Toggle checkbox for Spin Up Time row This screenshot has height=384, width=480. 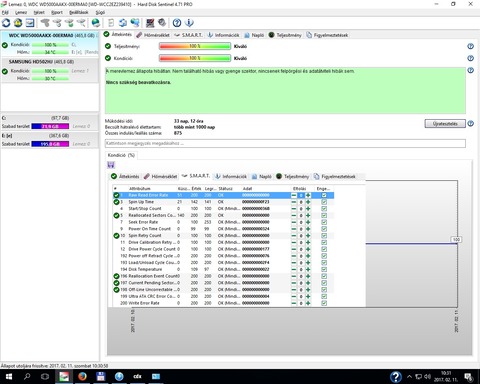point(324,202)
